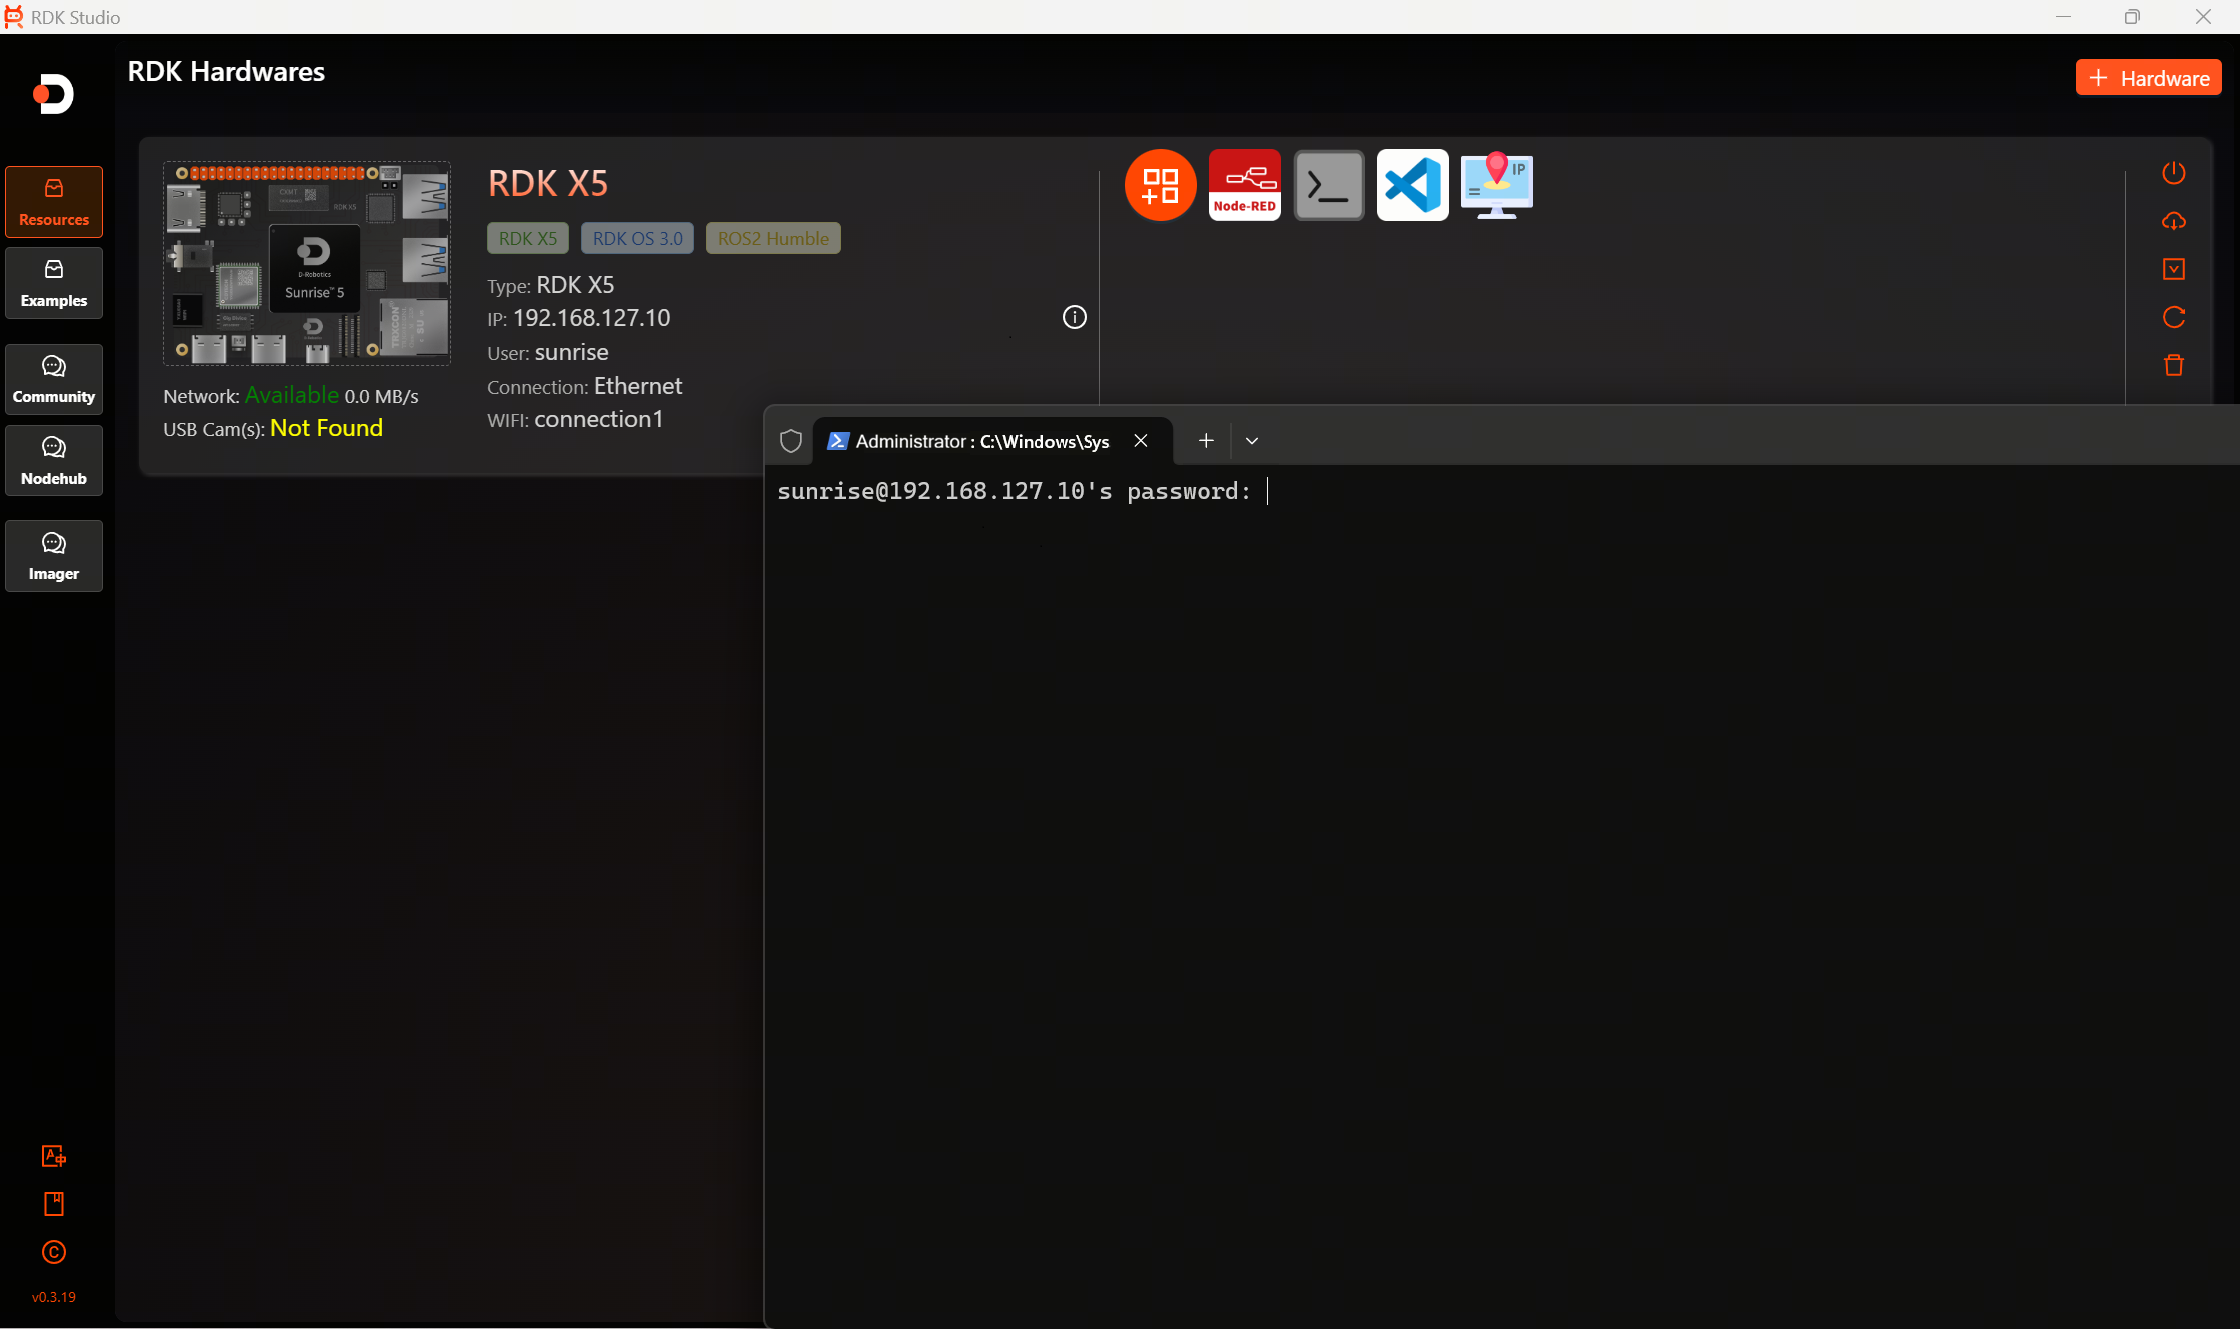Launch the Node-RED tool for RDK X5
This screenshot has height=1329, width=2240.
click(1244, 185)
